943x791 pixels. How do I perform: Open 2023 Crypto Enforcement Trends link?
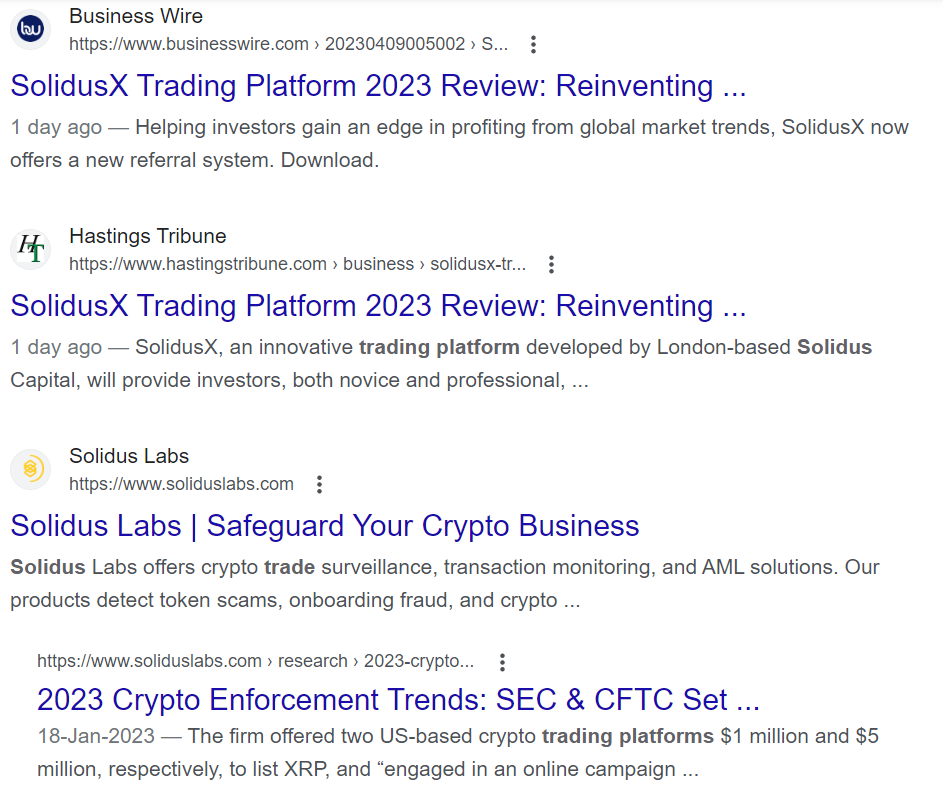[x=398, y=700]
